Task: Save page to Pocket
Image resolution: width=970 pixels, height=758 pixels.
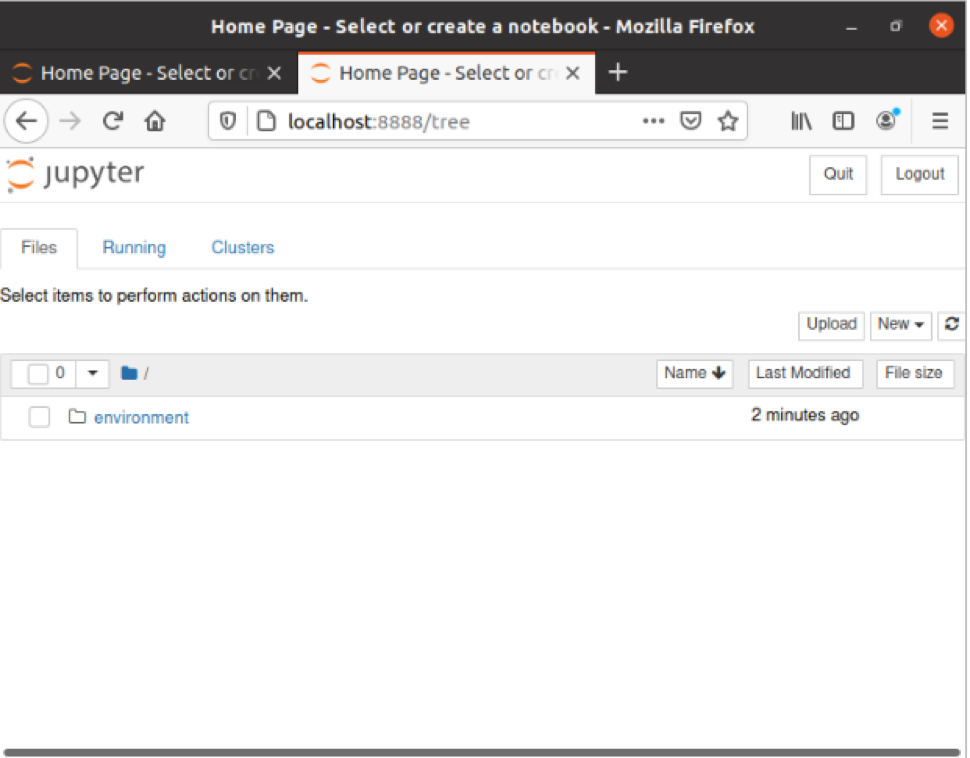Action: 690,121
